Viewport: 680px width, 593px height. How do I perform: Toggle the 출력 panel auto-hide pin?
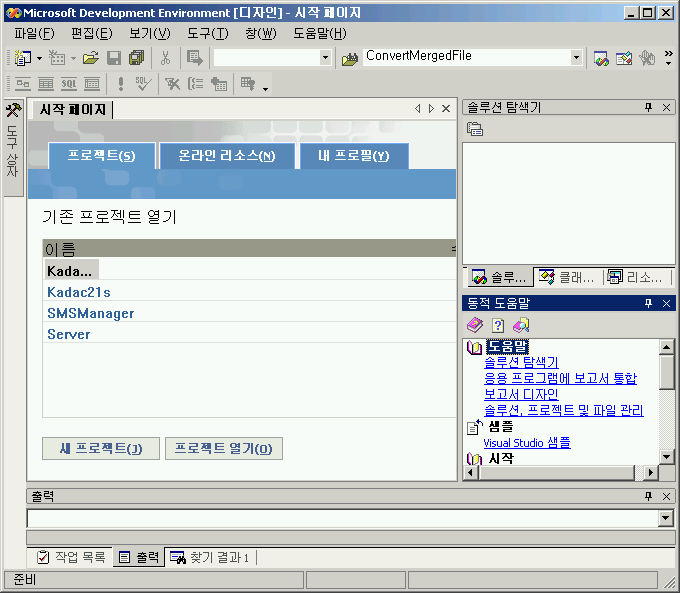(x=648, y=496)
